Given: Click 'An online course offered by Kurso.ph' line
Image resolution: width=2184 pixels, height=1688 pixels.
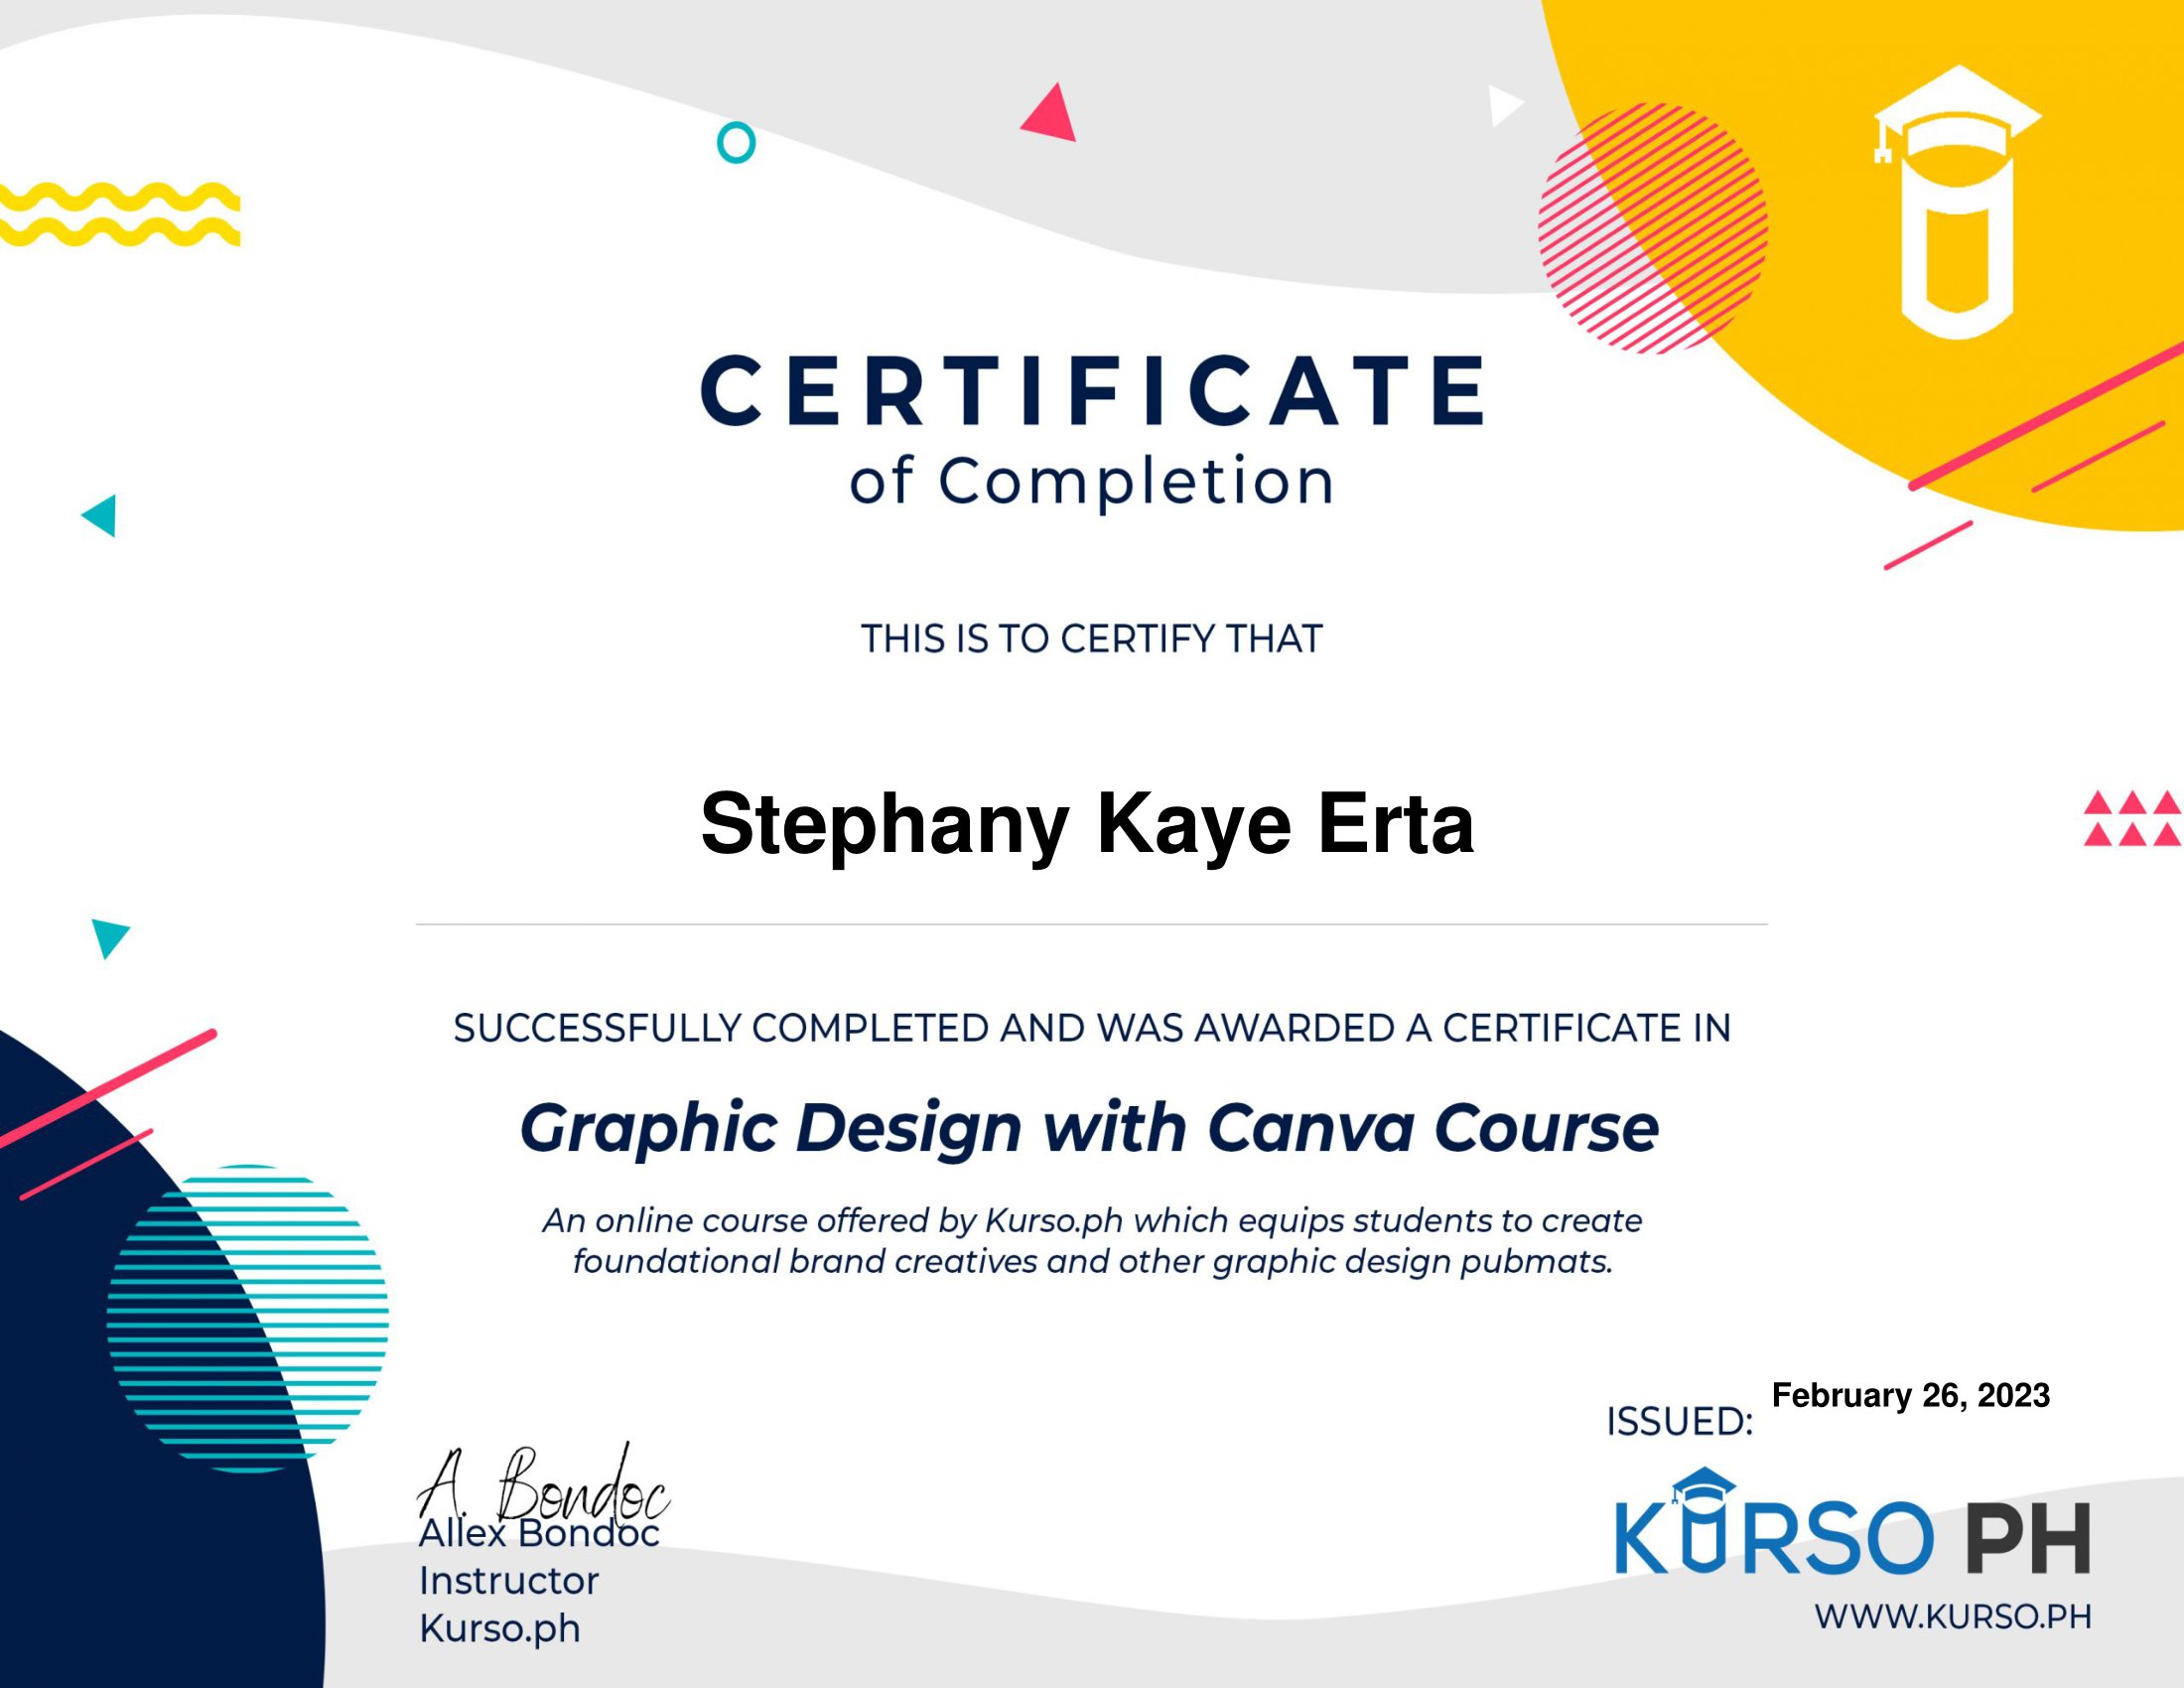Looking at the screenshot, I should pyautogui.click(x=1092, y=1221).
